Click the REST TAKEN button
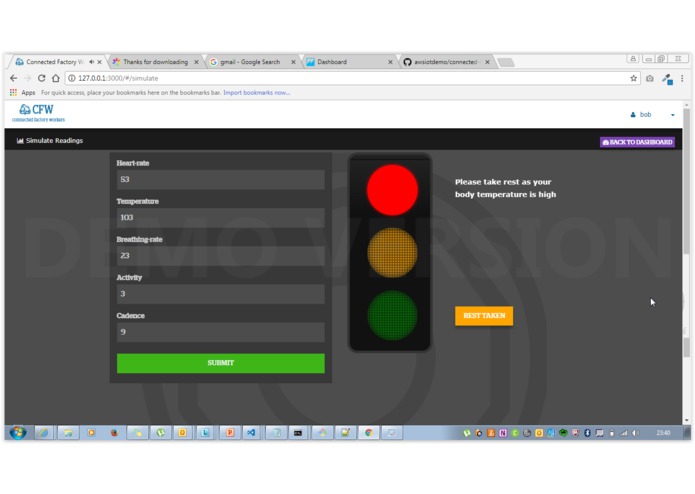Viewport: 695px width, 494px height. pos(484,316)
